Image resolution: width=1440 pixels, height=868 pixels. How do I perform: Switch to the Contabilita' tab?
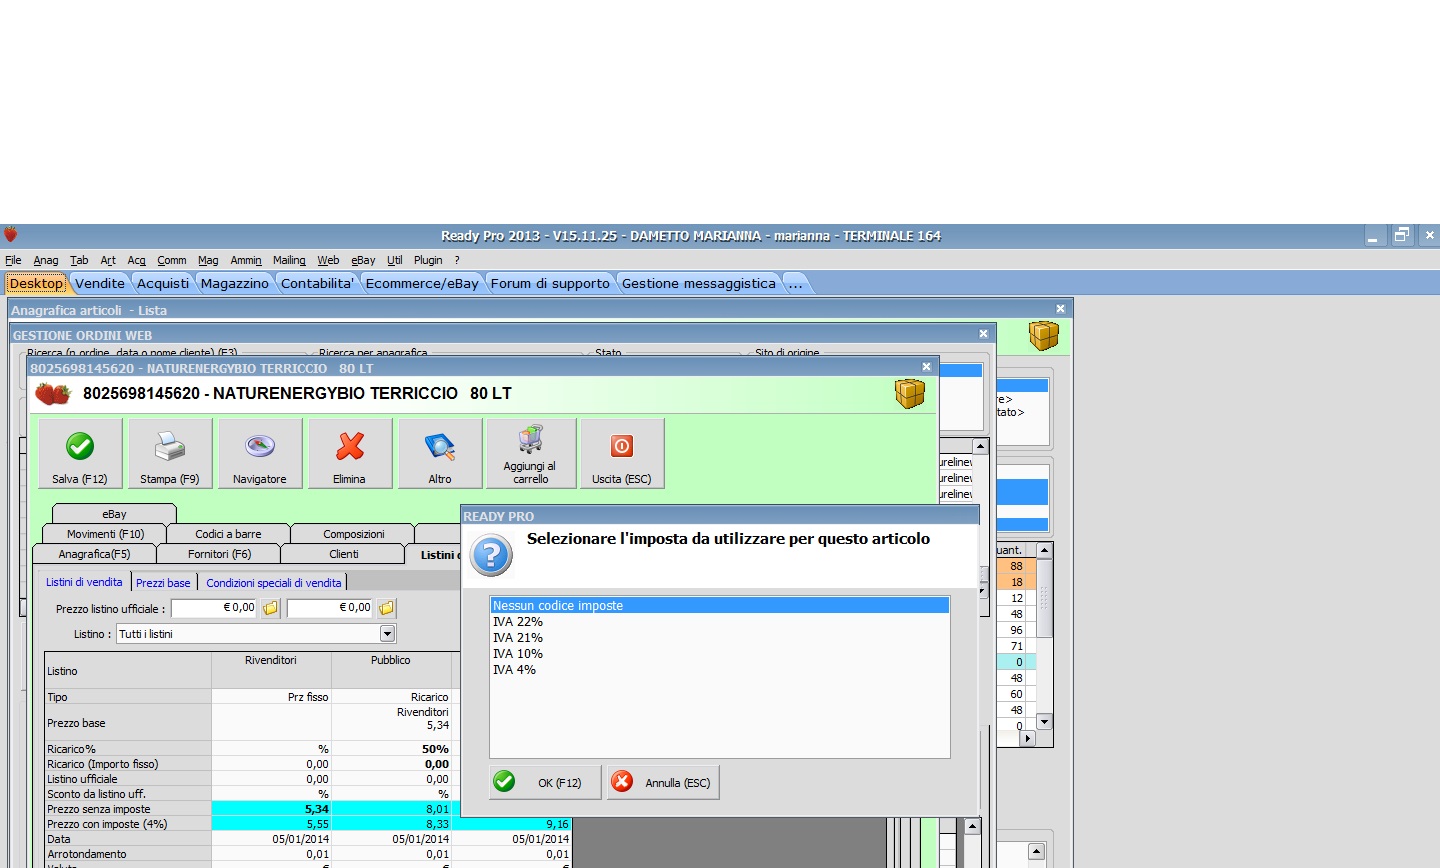[x=318, y=284]
